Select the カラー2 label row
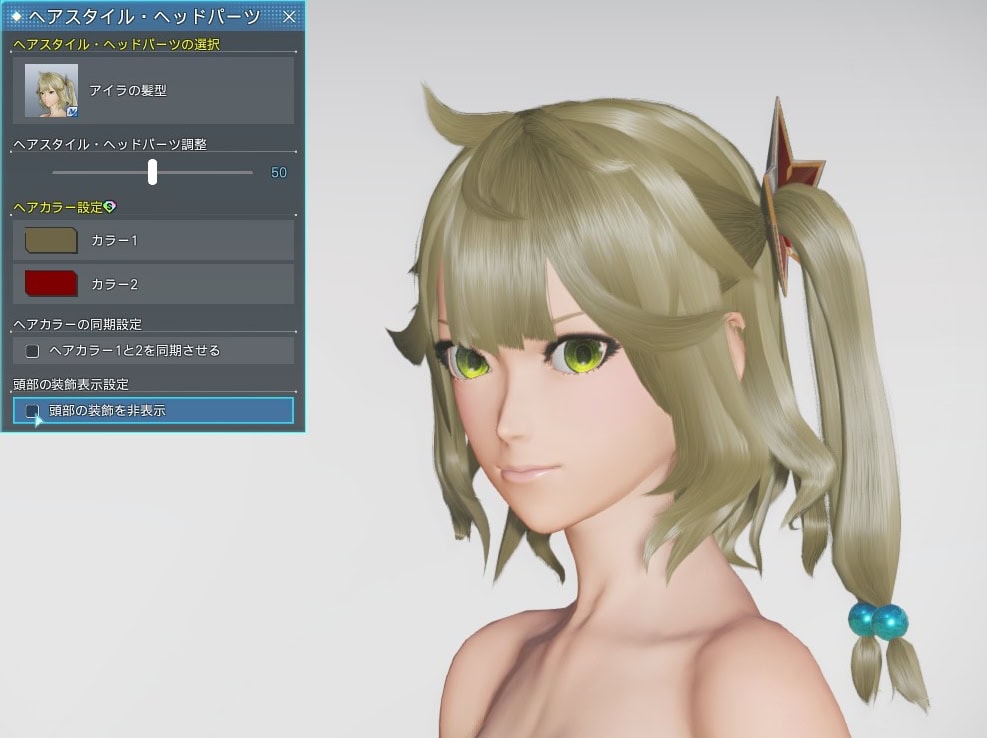The image size is (987, 738). (153, 284)
